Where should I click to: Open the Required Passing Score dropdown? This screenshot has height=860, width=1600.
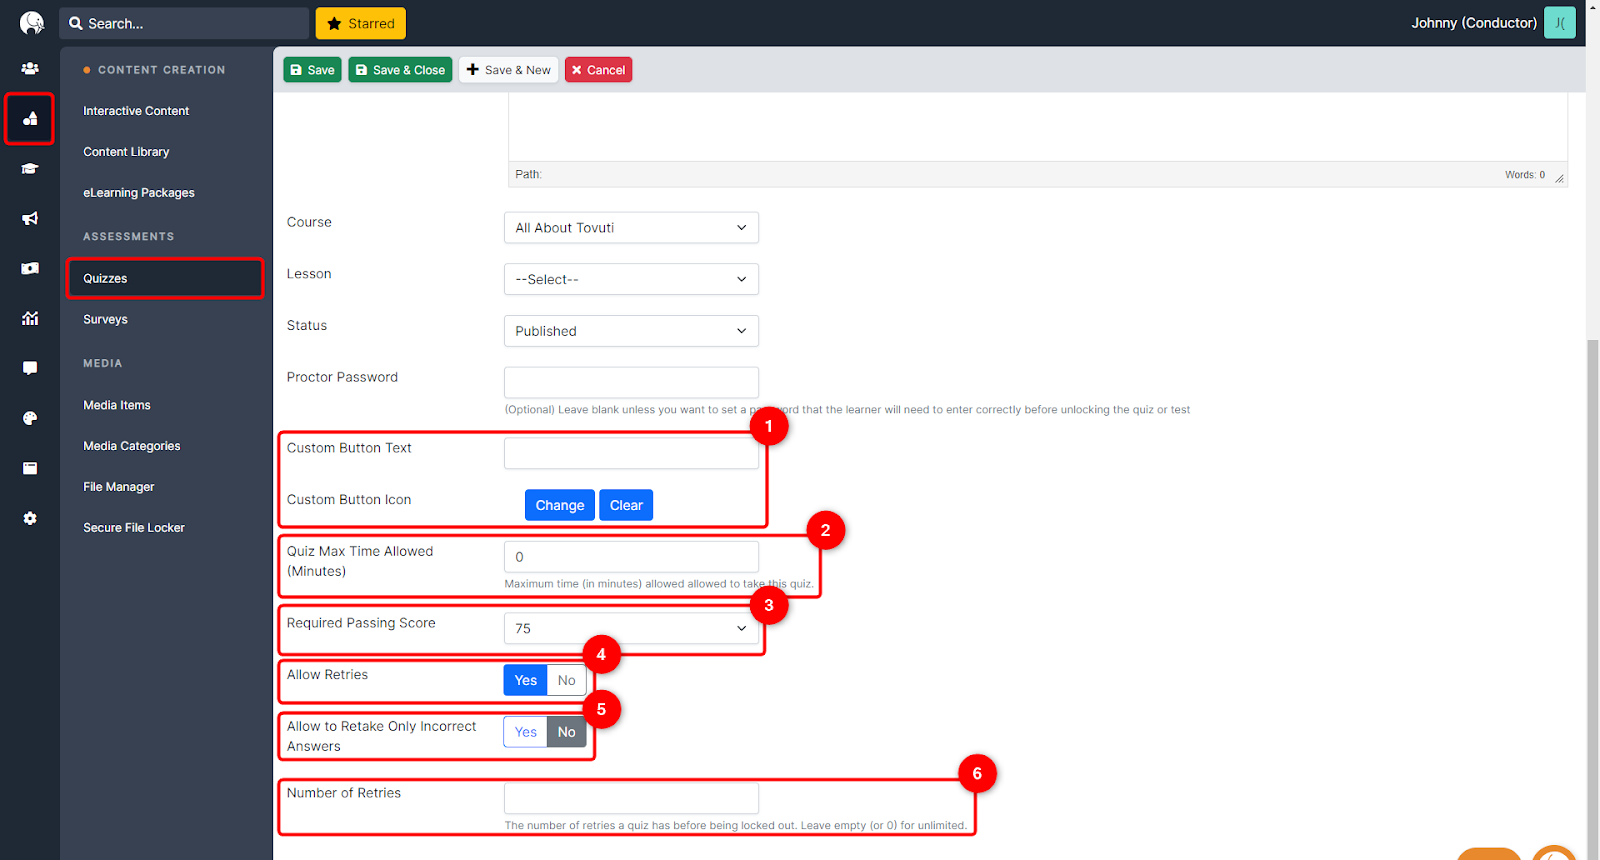(631, 628)
